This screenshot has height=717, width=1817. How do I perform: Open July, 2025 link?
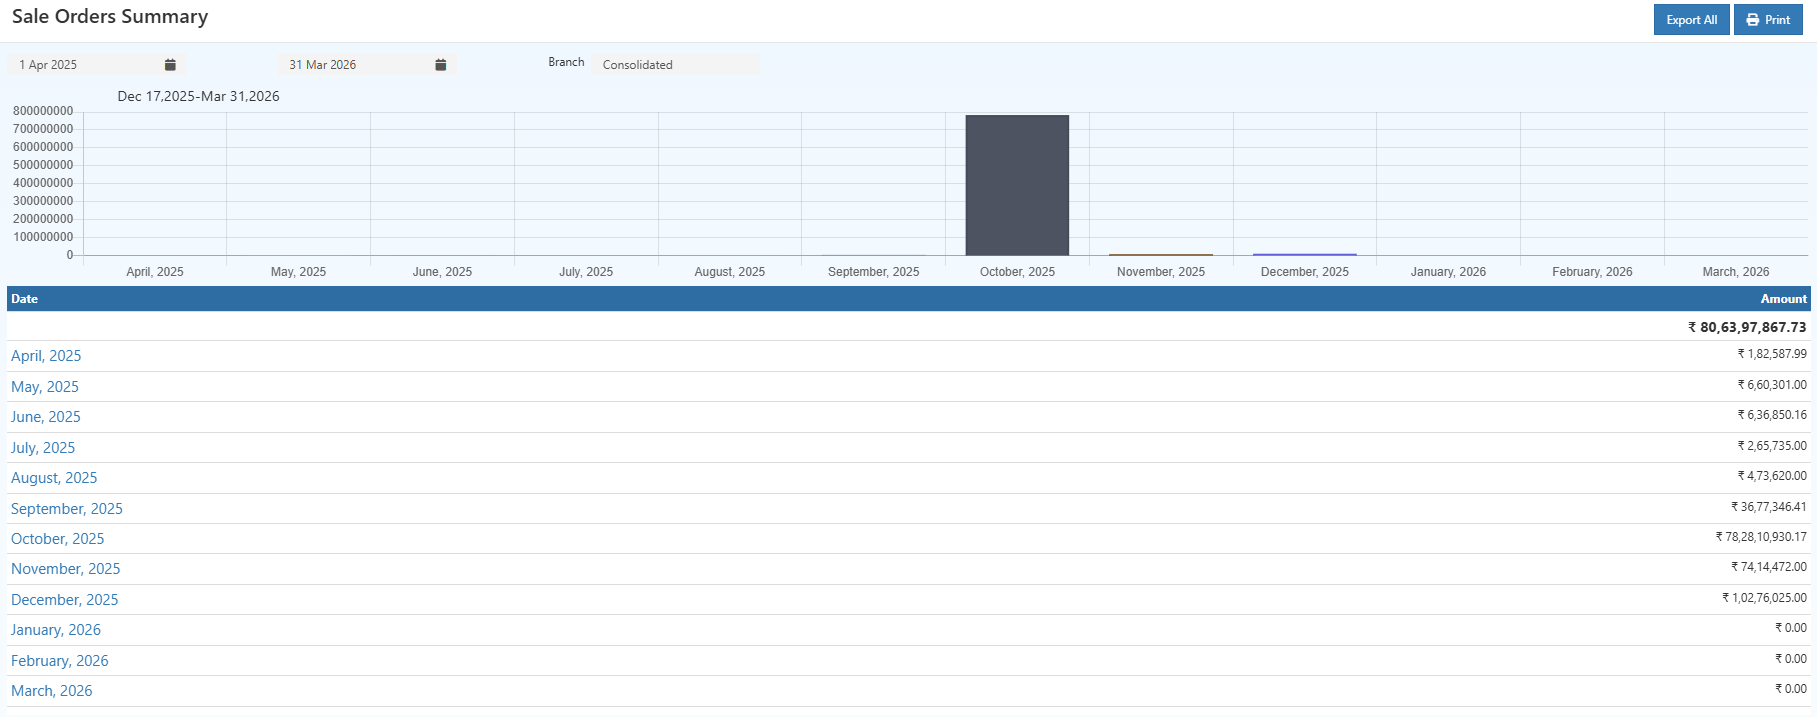coord(43,448)
